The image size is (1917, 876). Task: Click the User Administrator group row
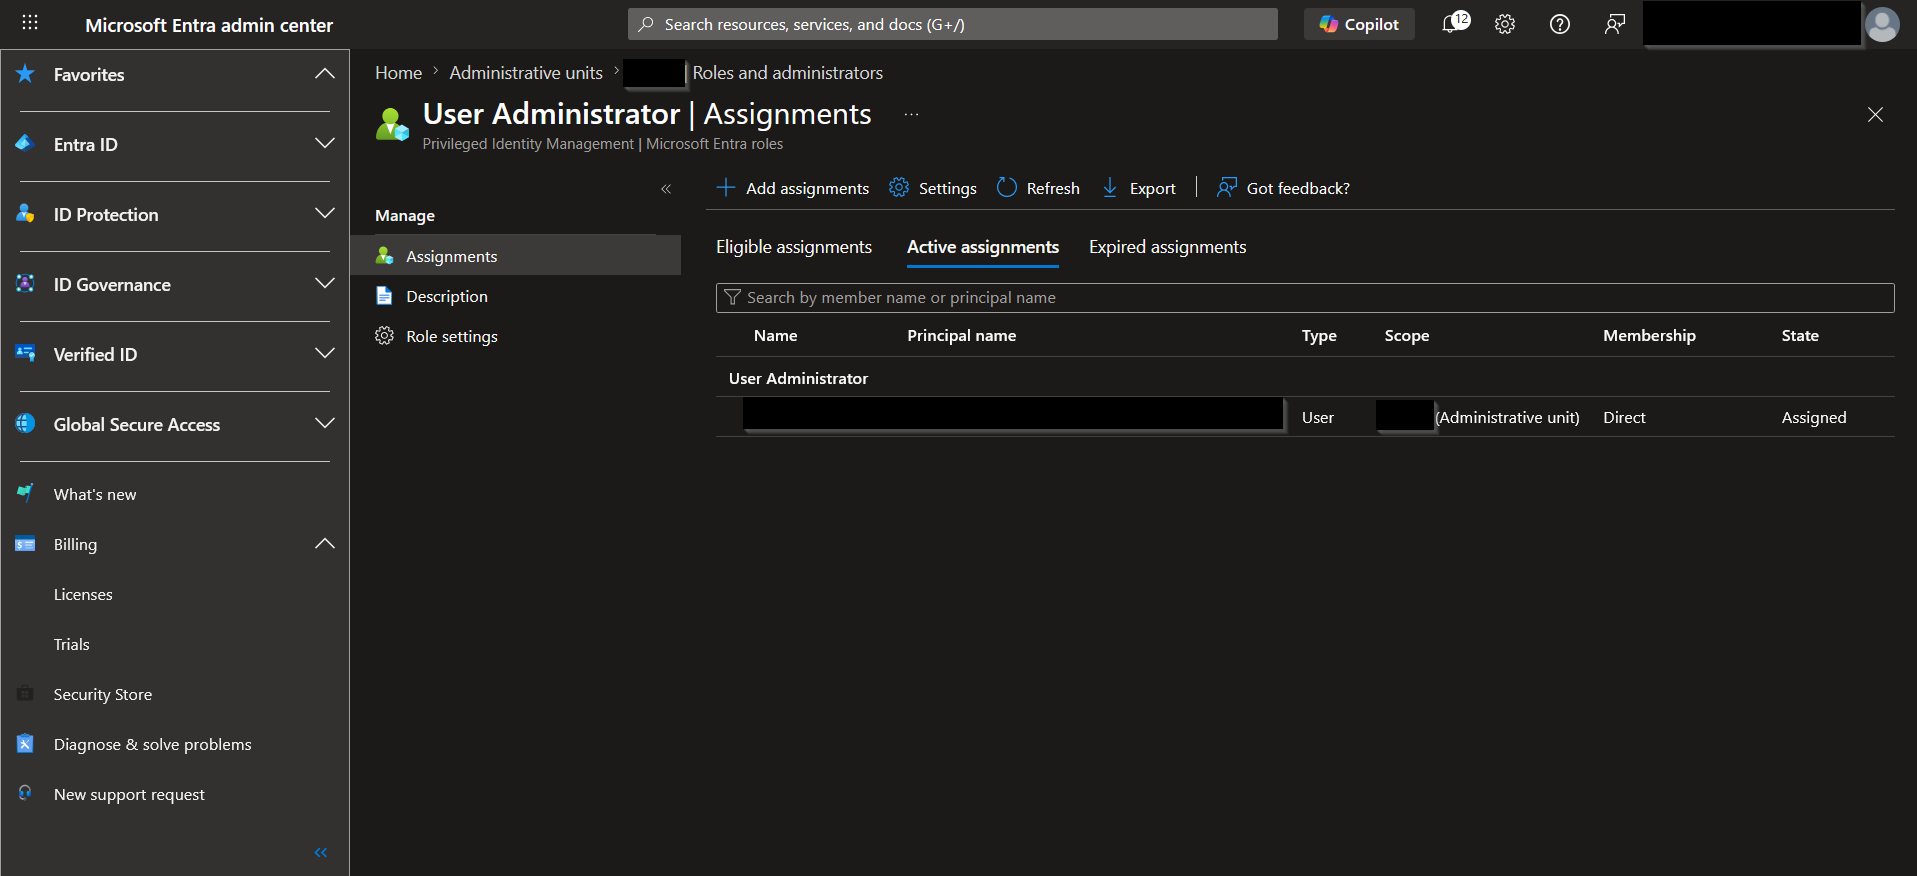tap(1305, 378)
